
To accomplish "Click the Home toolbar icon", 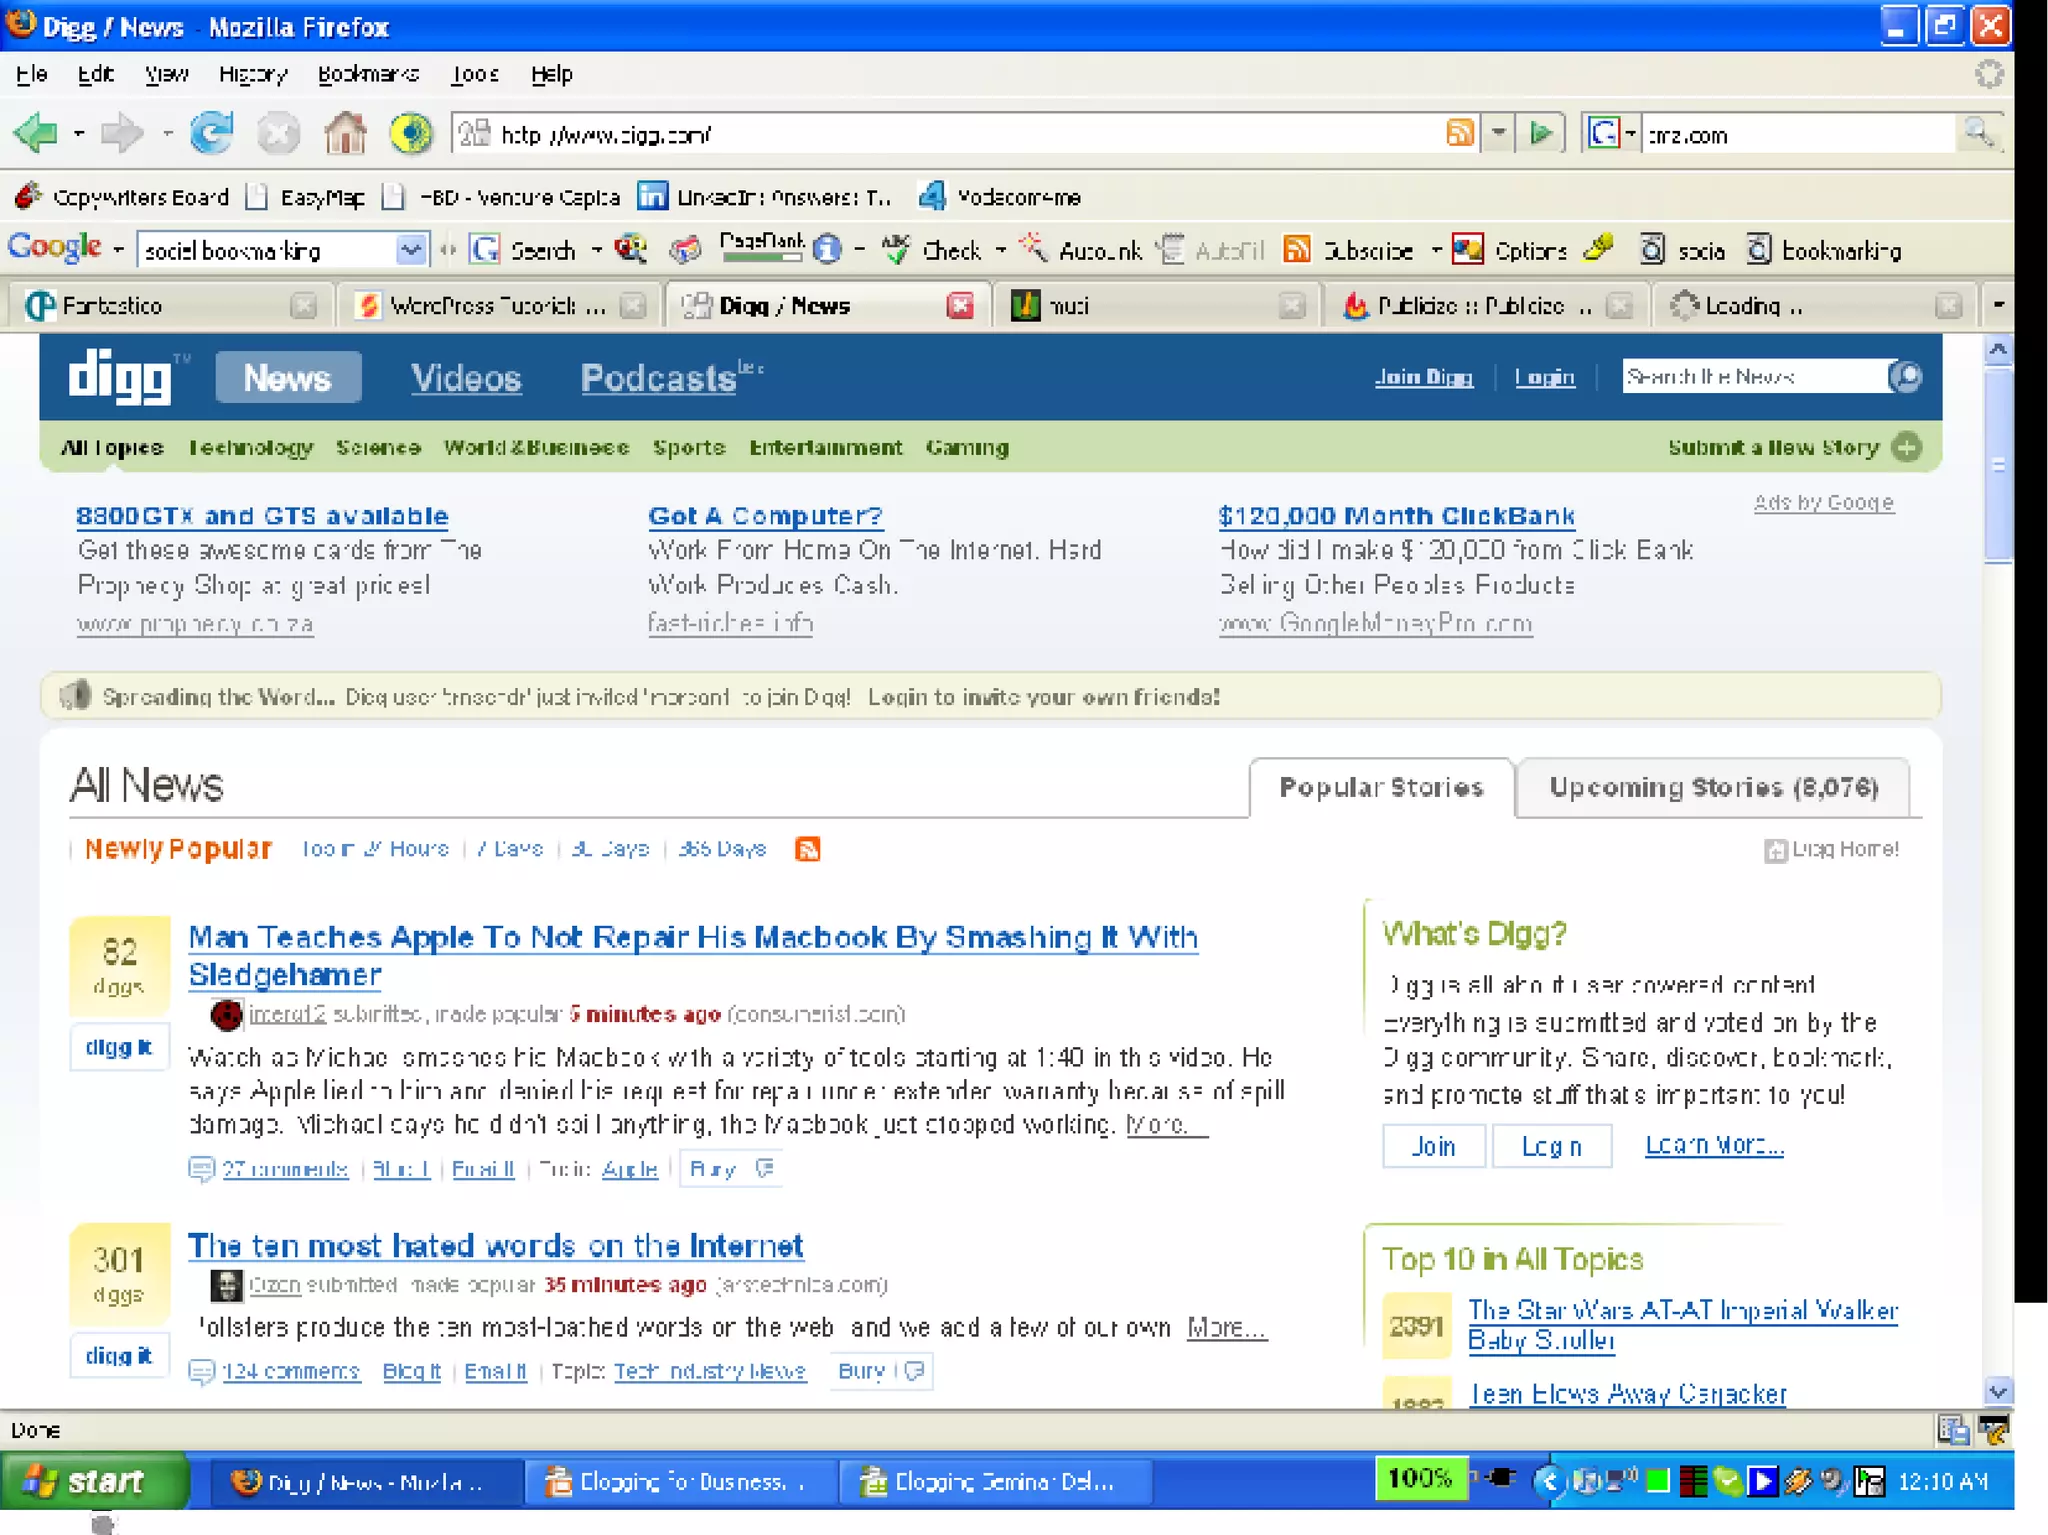I will (x=345, y=133).
